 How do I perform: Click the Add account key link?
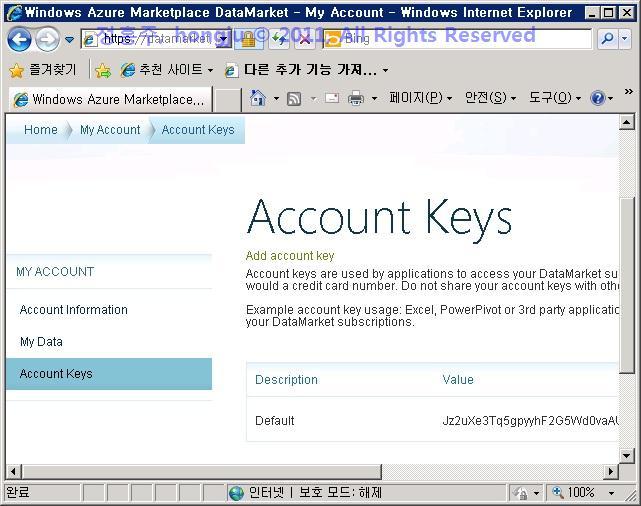tap(290, 256)
